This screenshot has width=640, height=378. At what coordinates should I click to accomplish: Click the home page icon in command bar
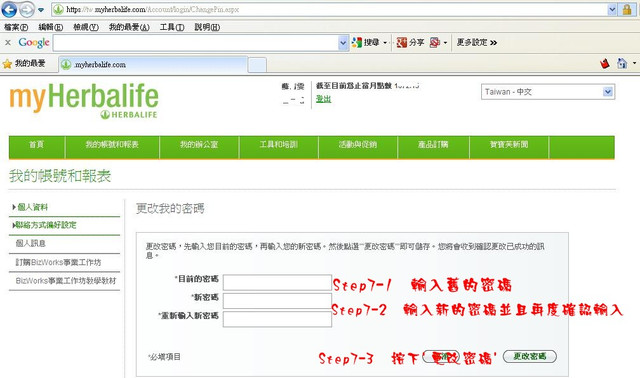coord(622,64)
